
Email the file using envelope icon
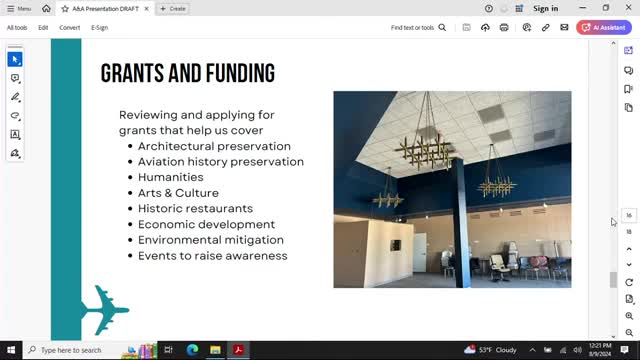[564, 28]
